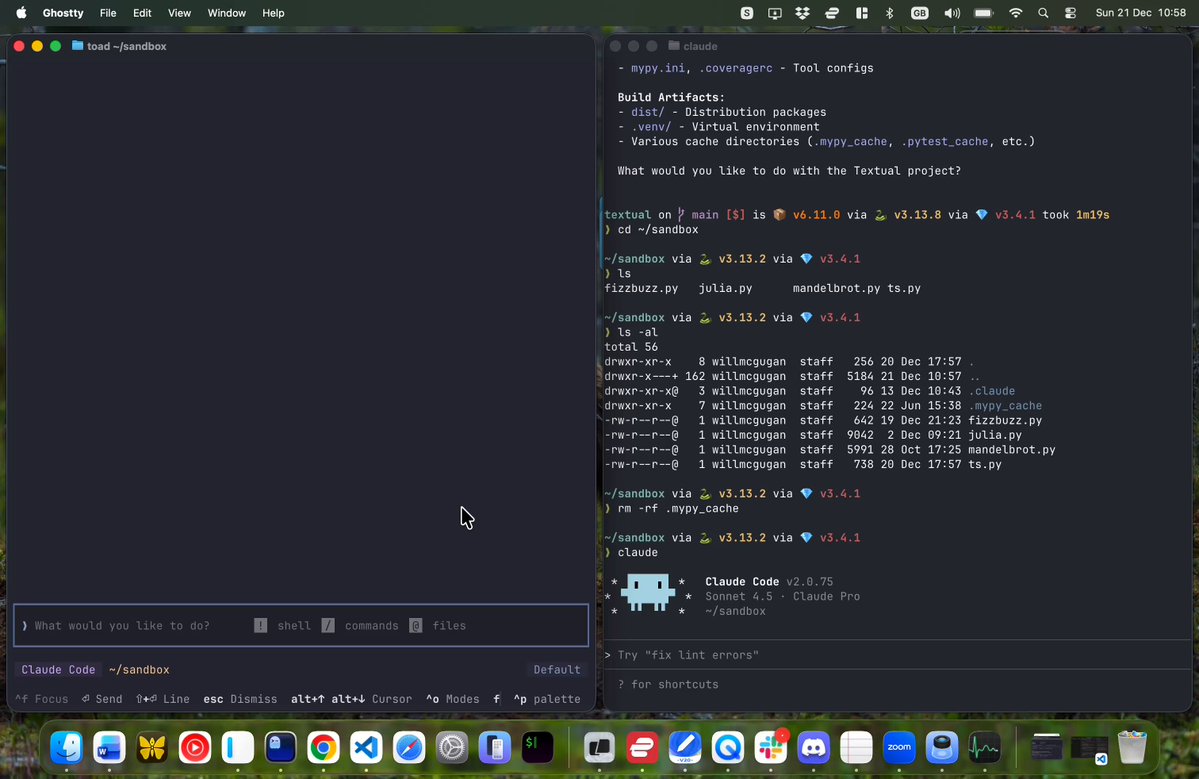Click the S icon in menu bar
Image resolution: width=1199 pixels, height=779 pixels.
click(747, 13)
